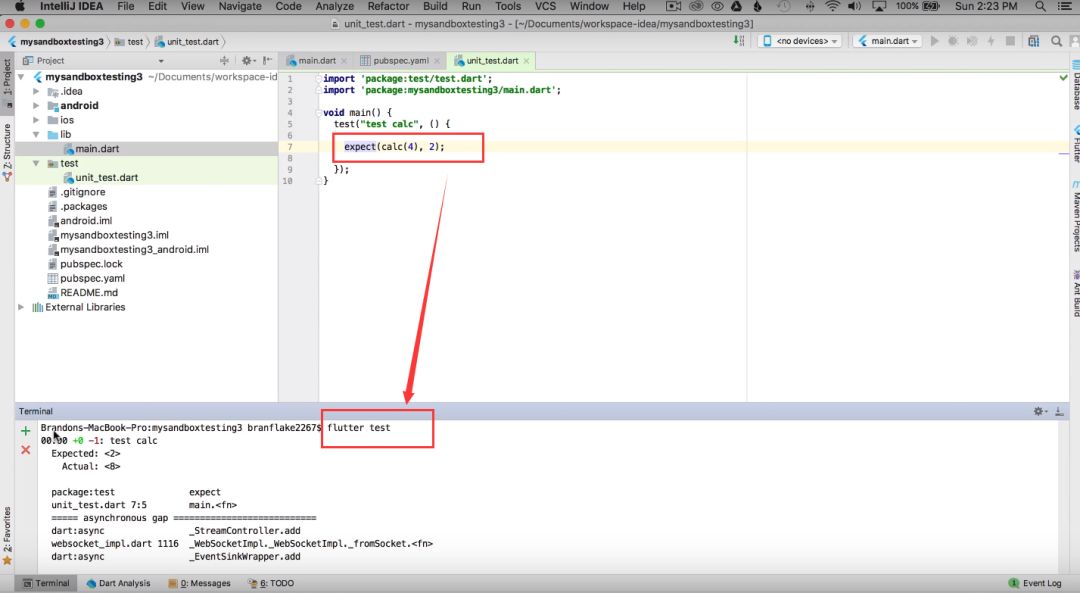Open the Database side tool window

click(1075, 86)
